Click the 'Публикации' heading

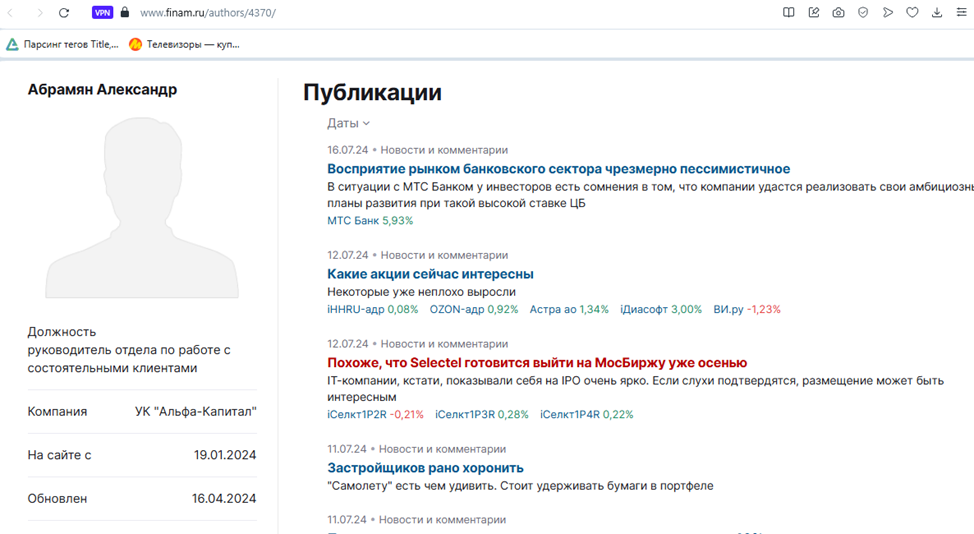click(x=372, y=93)
